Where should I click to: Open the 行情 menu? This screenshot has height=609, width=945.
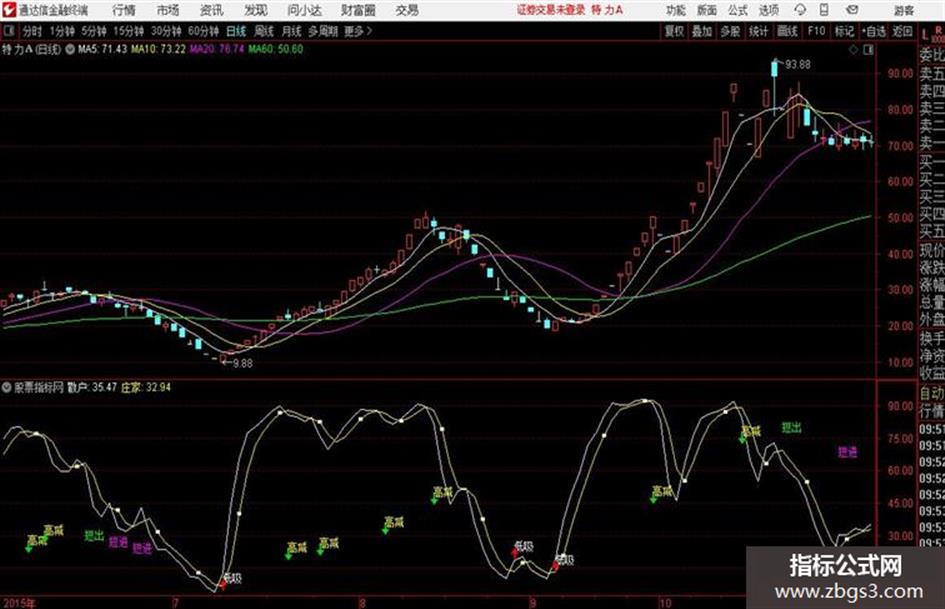coord(124,10)
